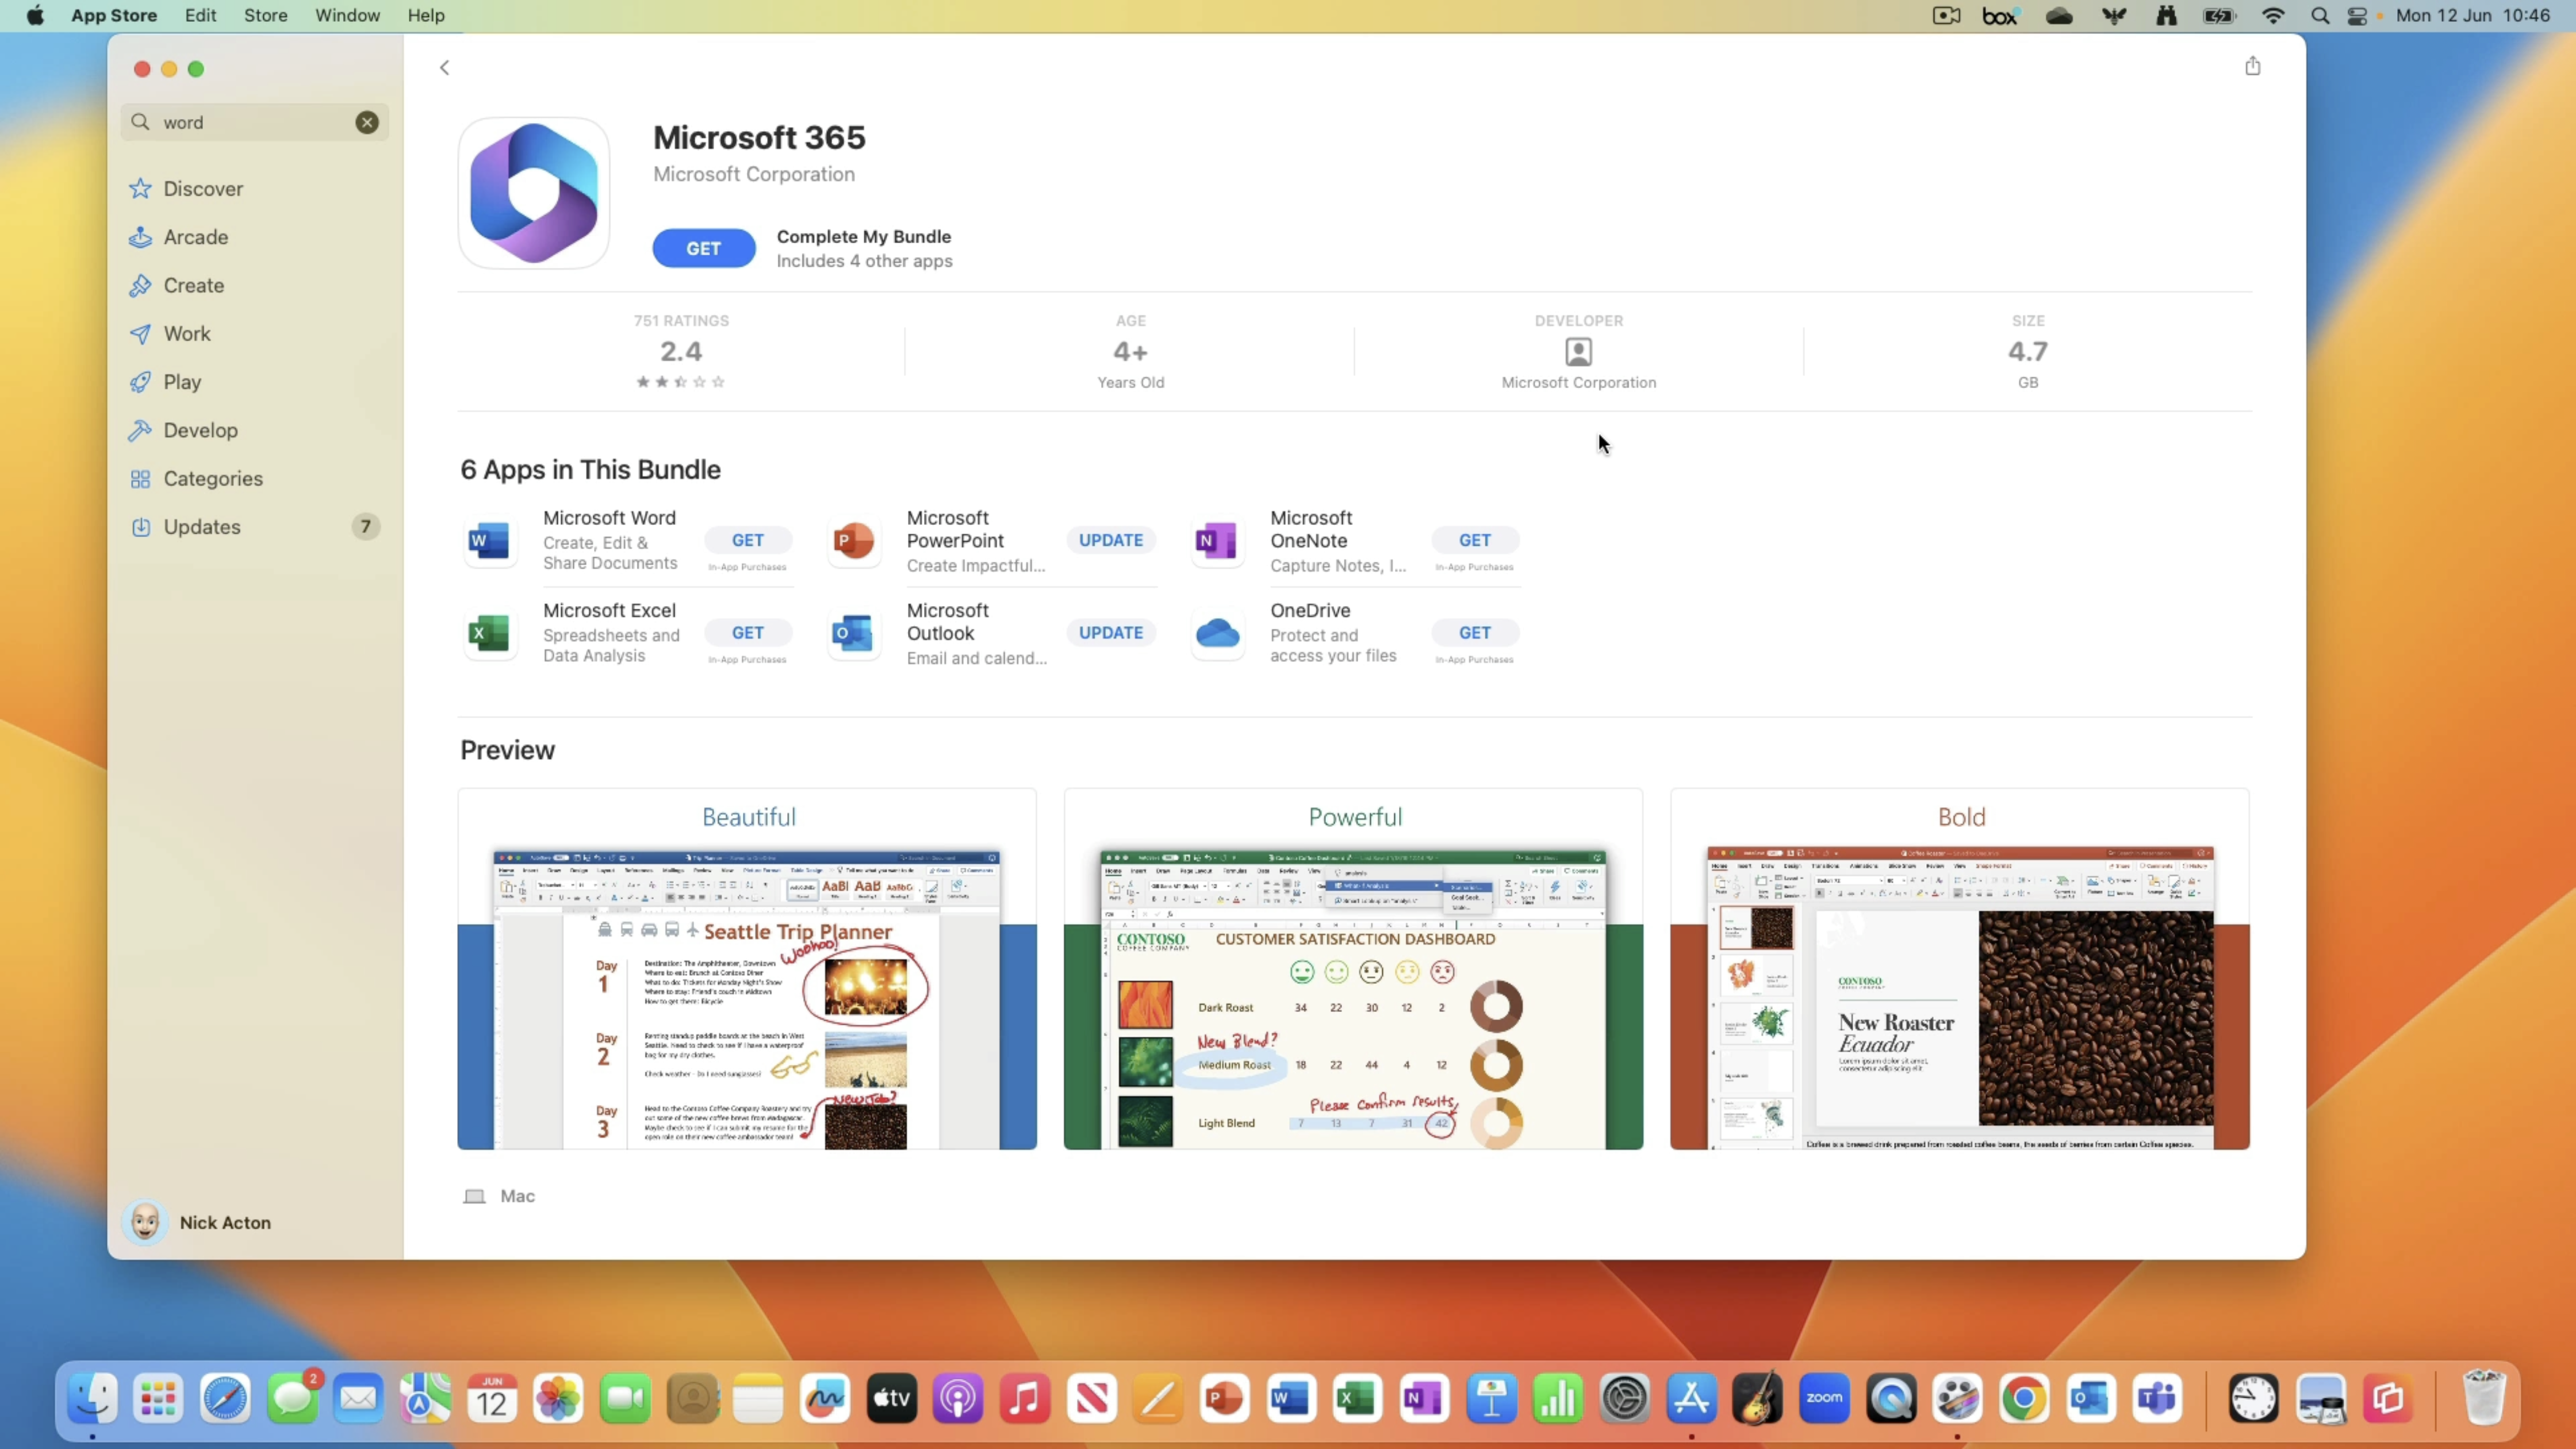This screenshot has width=2576, height=1449.
Task: Open Control Center in menu bar
Action: pyautogui.click(x=2357, y=15)
